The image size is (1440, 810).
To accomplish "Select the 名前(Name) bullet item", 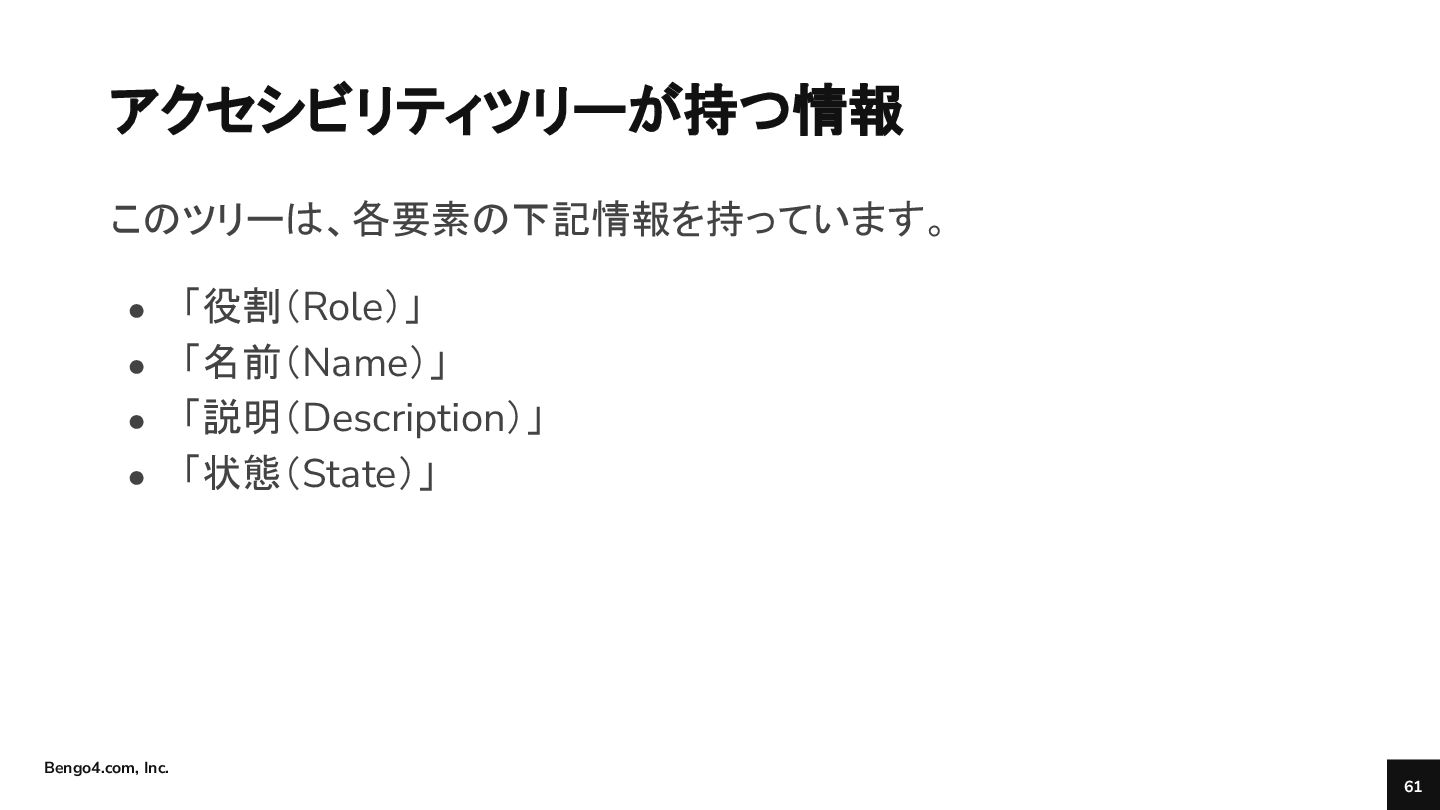I will click(x=313, y=363).
